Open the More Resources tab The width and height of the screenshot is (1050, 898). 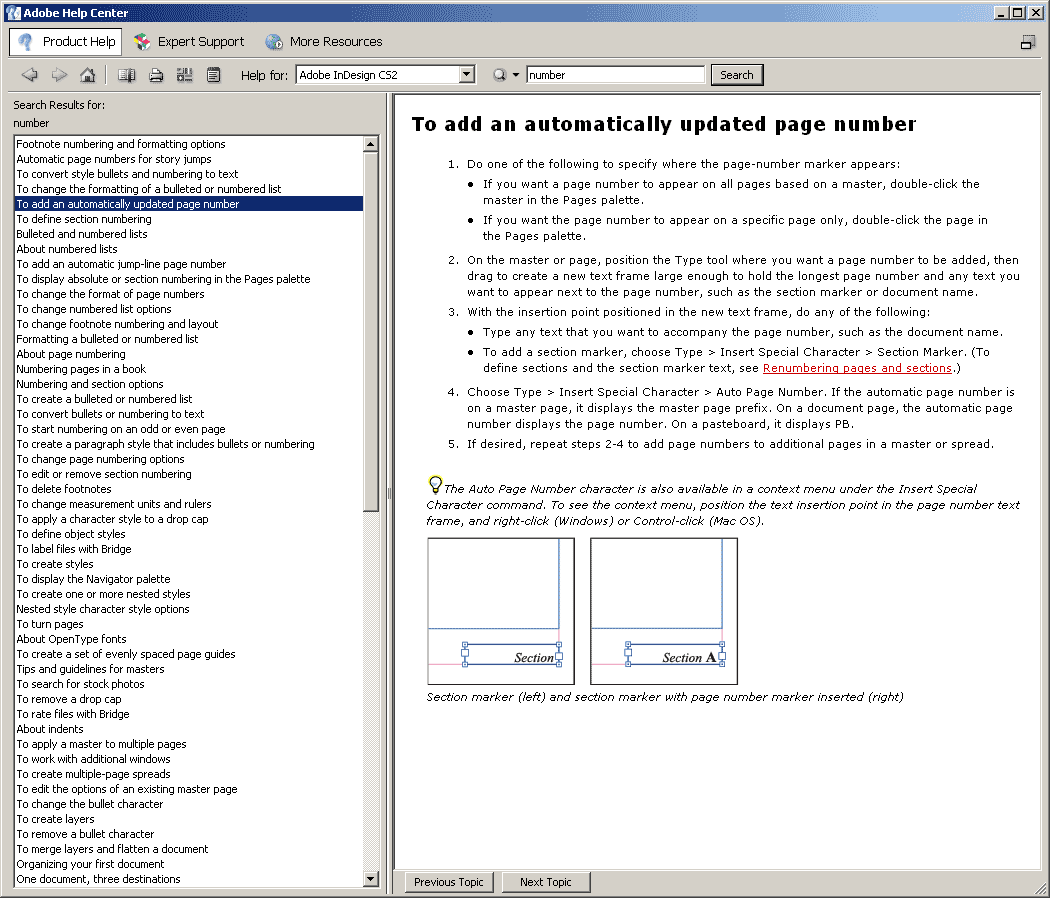(324, 42)
